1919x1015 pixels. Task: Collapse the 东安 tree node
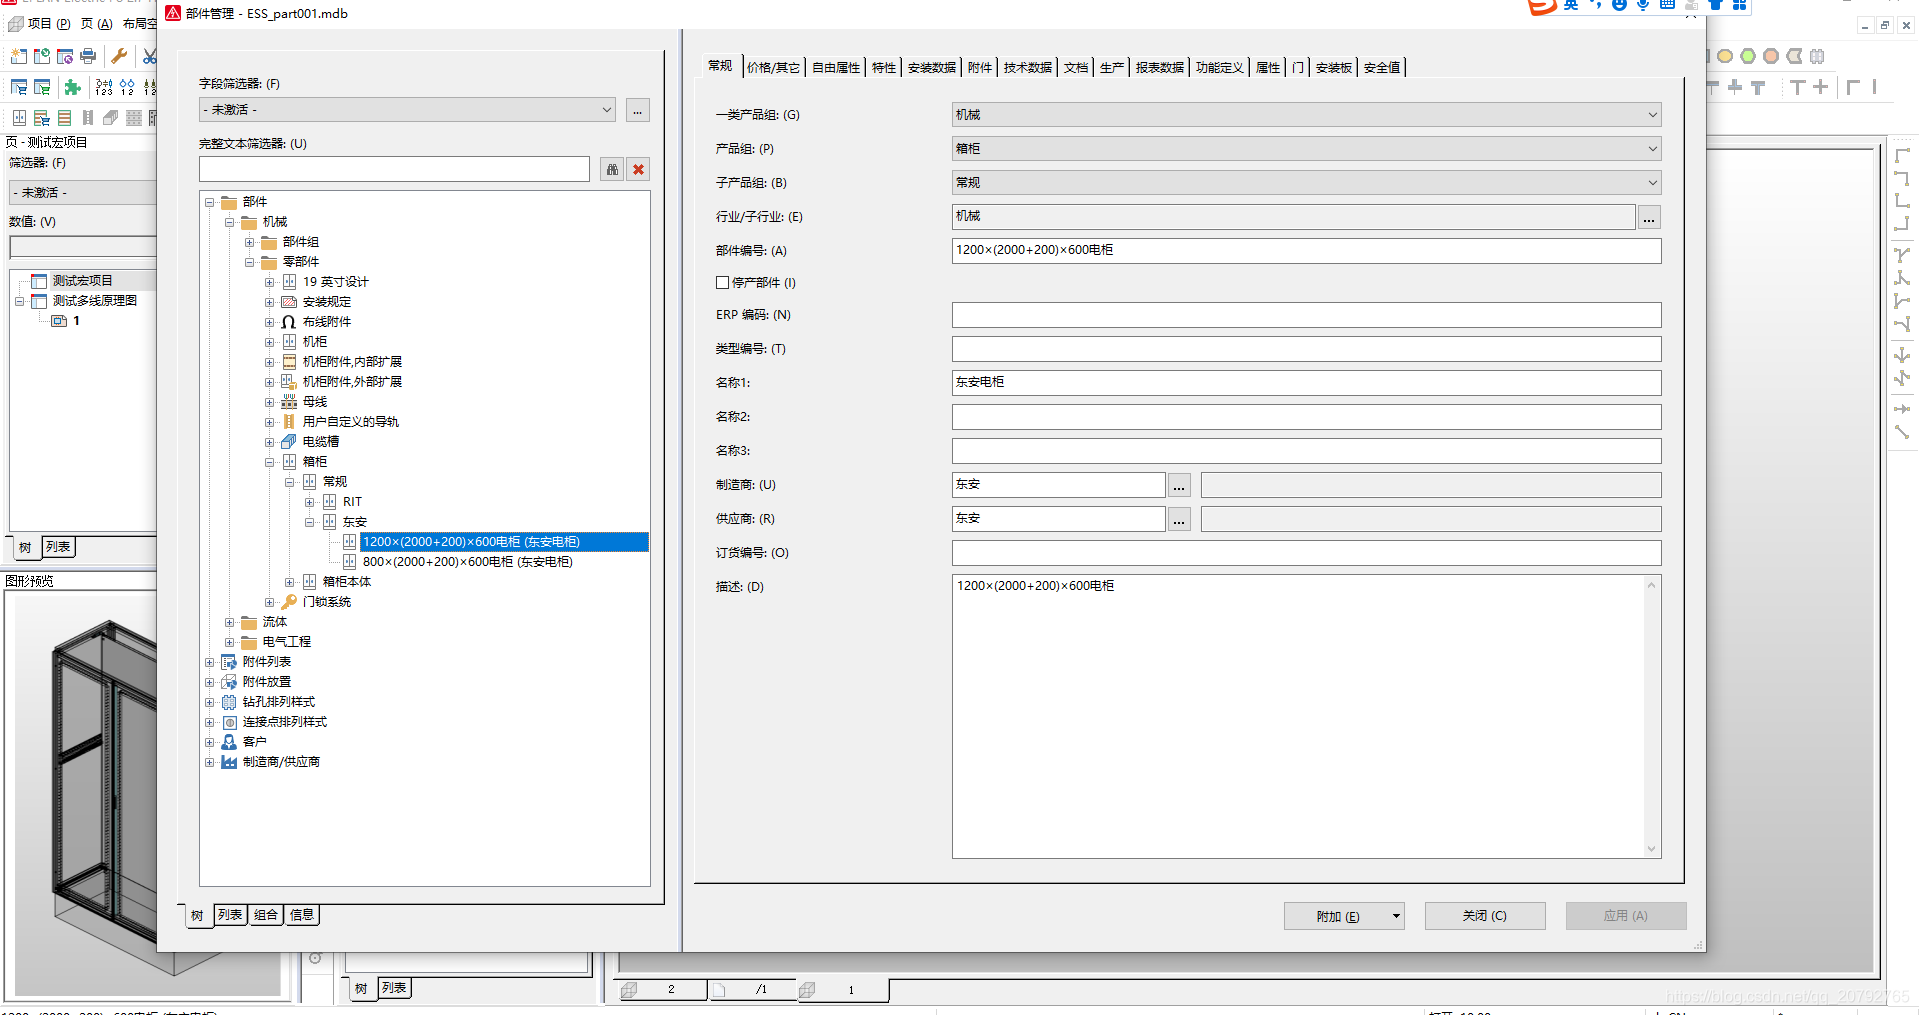pyautogui.click(x=310, y=522)
